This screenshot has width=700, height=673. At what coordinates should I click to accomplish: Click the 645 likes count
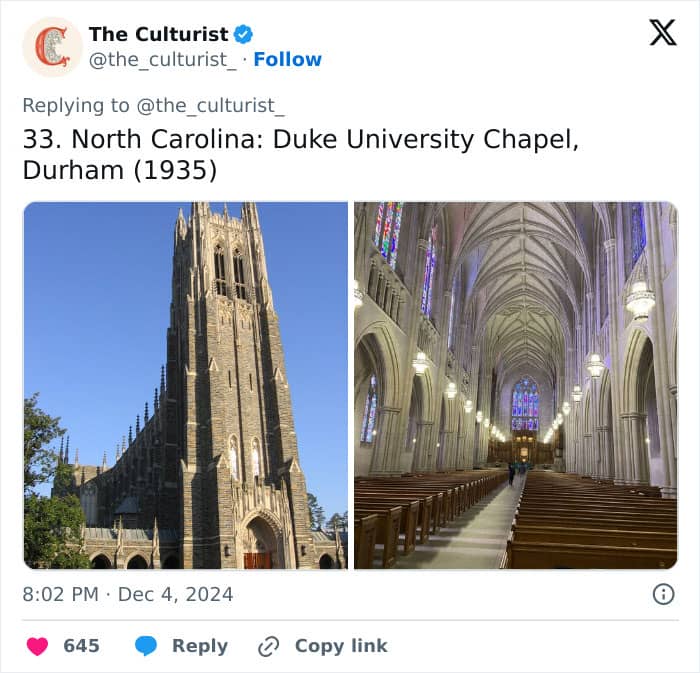[x=81, y=646]
